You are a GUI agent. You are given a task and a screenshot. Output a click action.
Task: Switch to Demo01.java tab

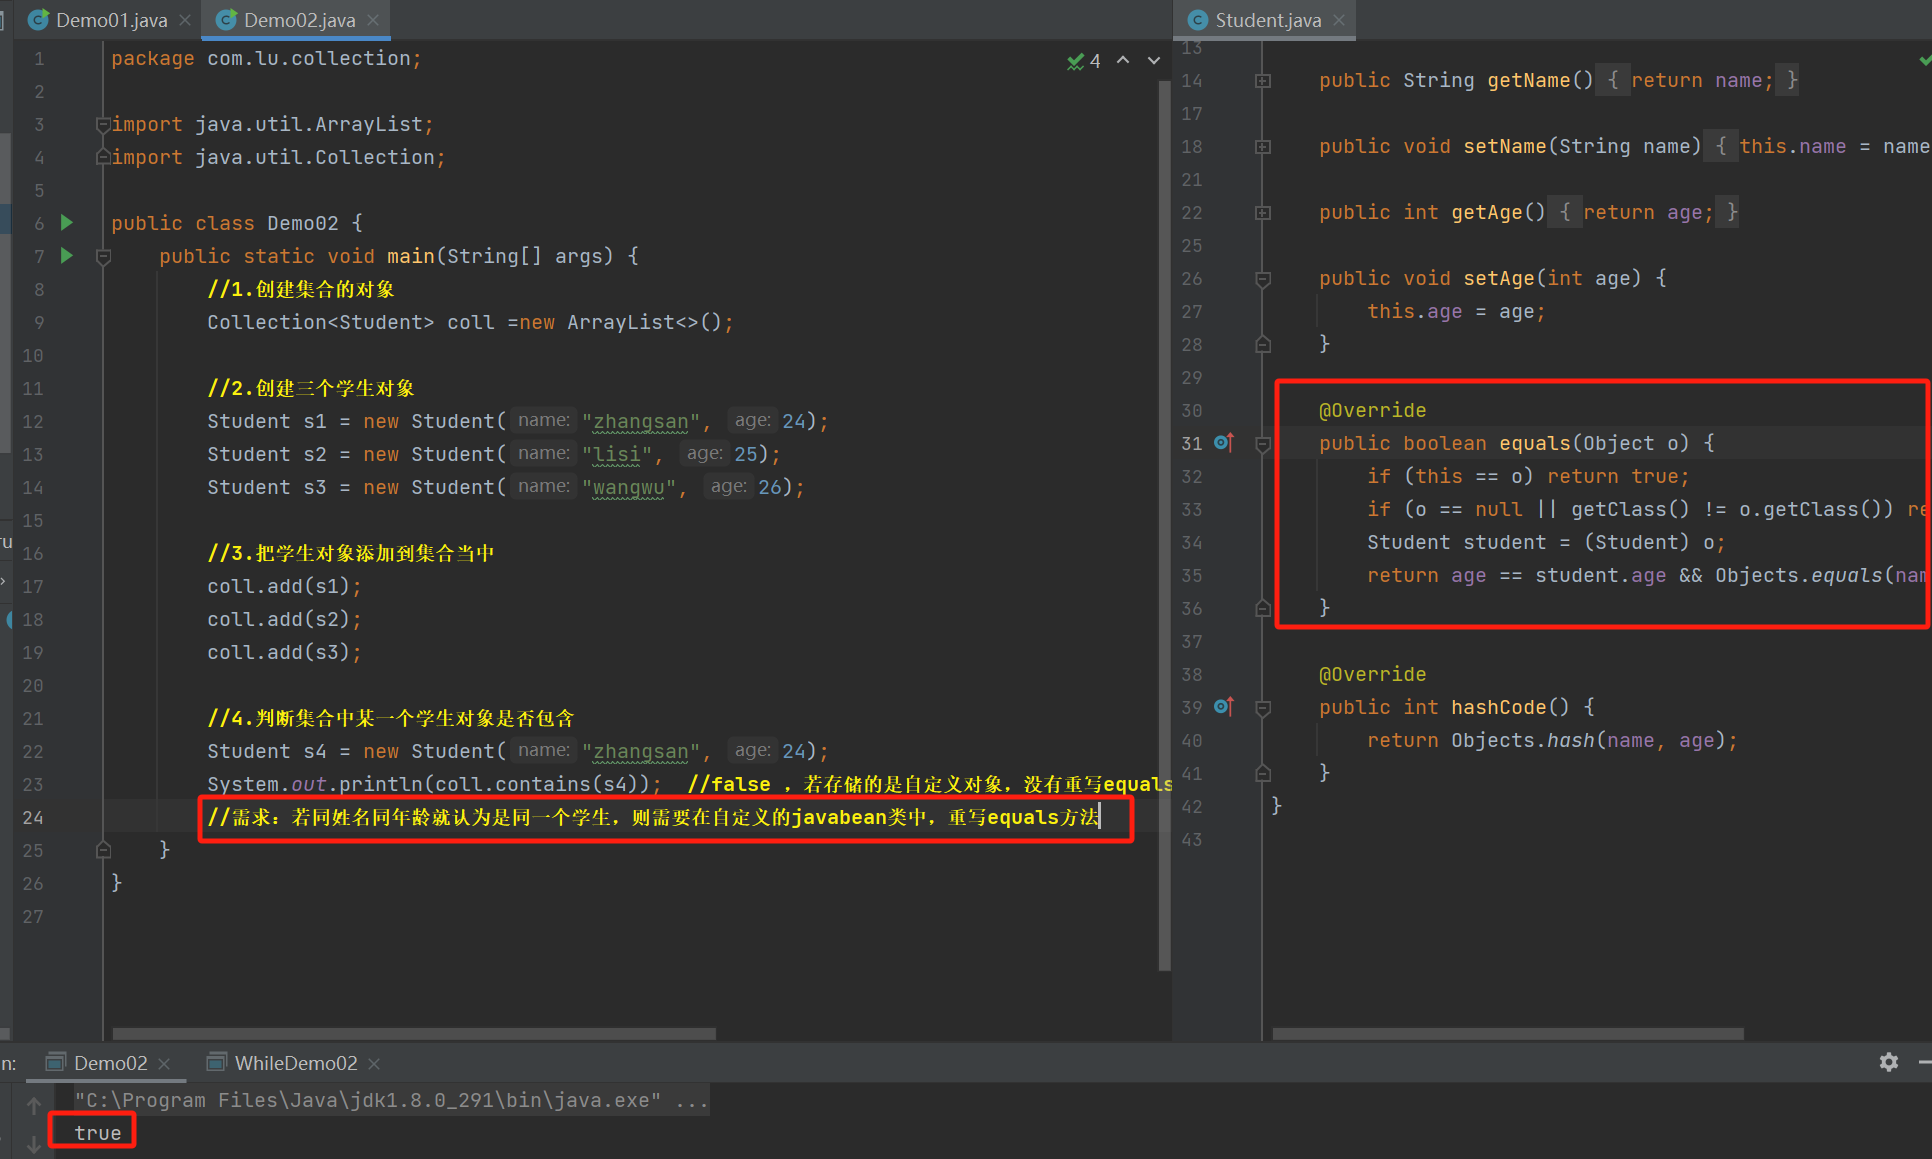tap(110, 20)
